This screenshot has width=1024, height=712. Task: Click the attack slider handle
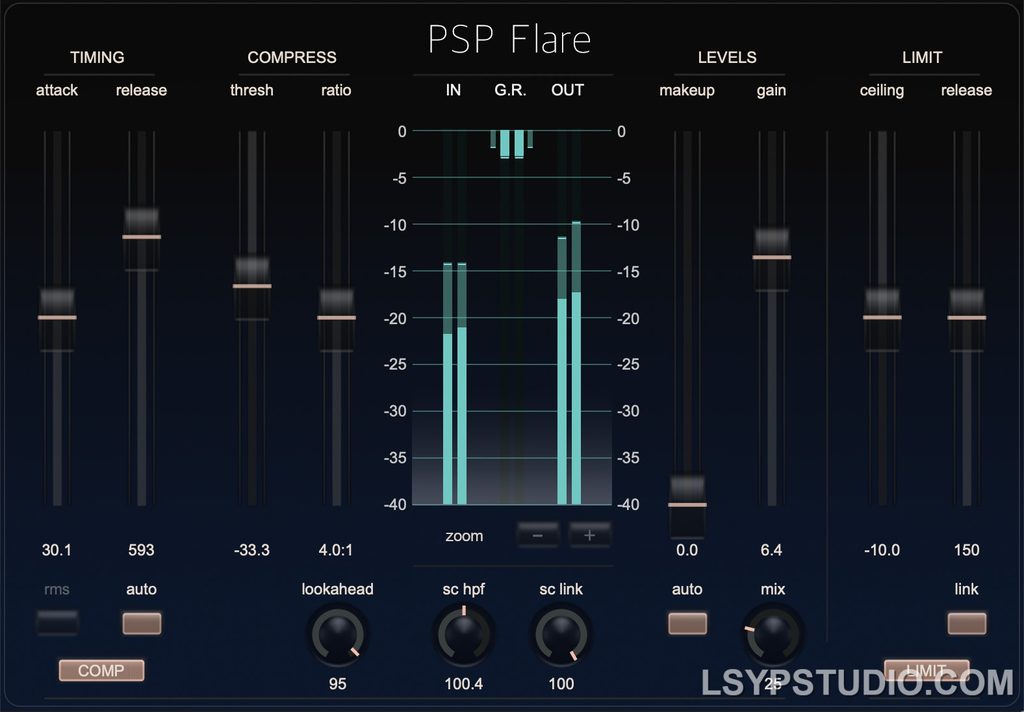(x=57, y=318)
